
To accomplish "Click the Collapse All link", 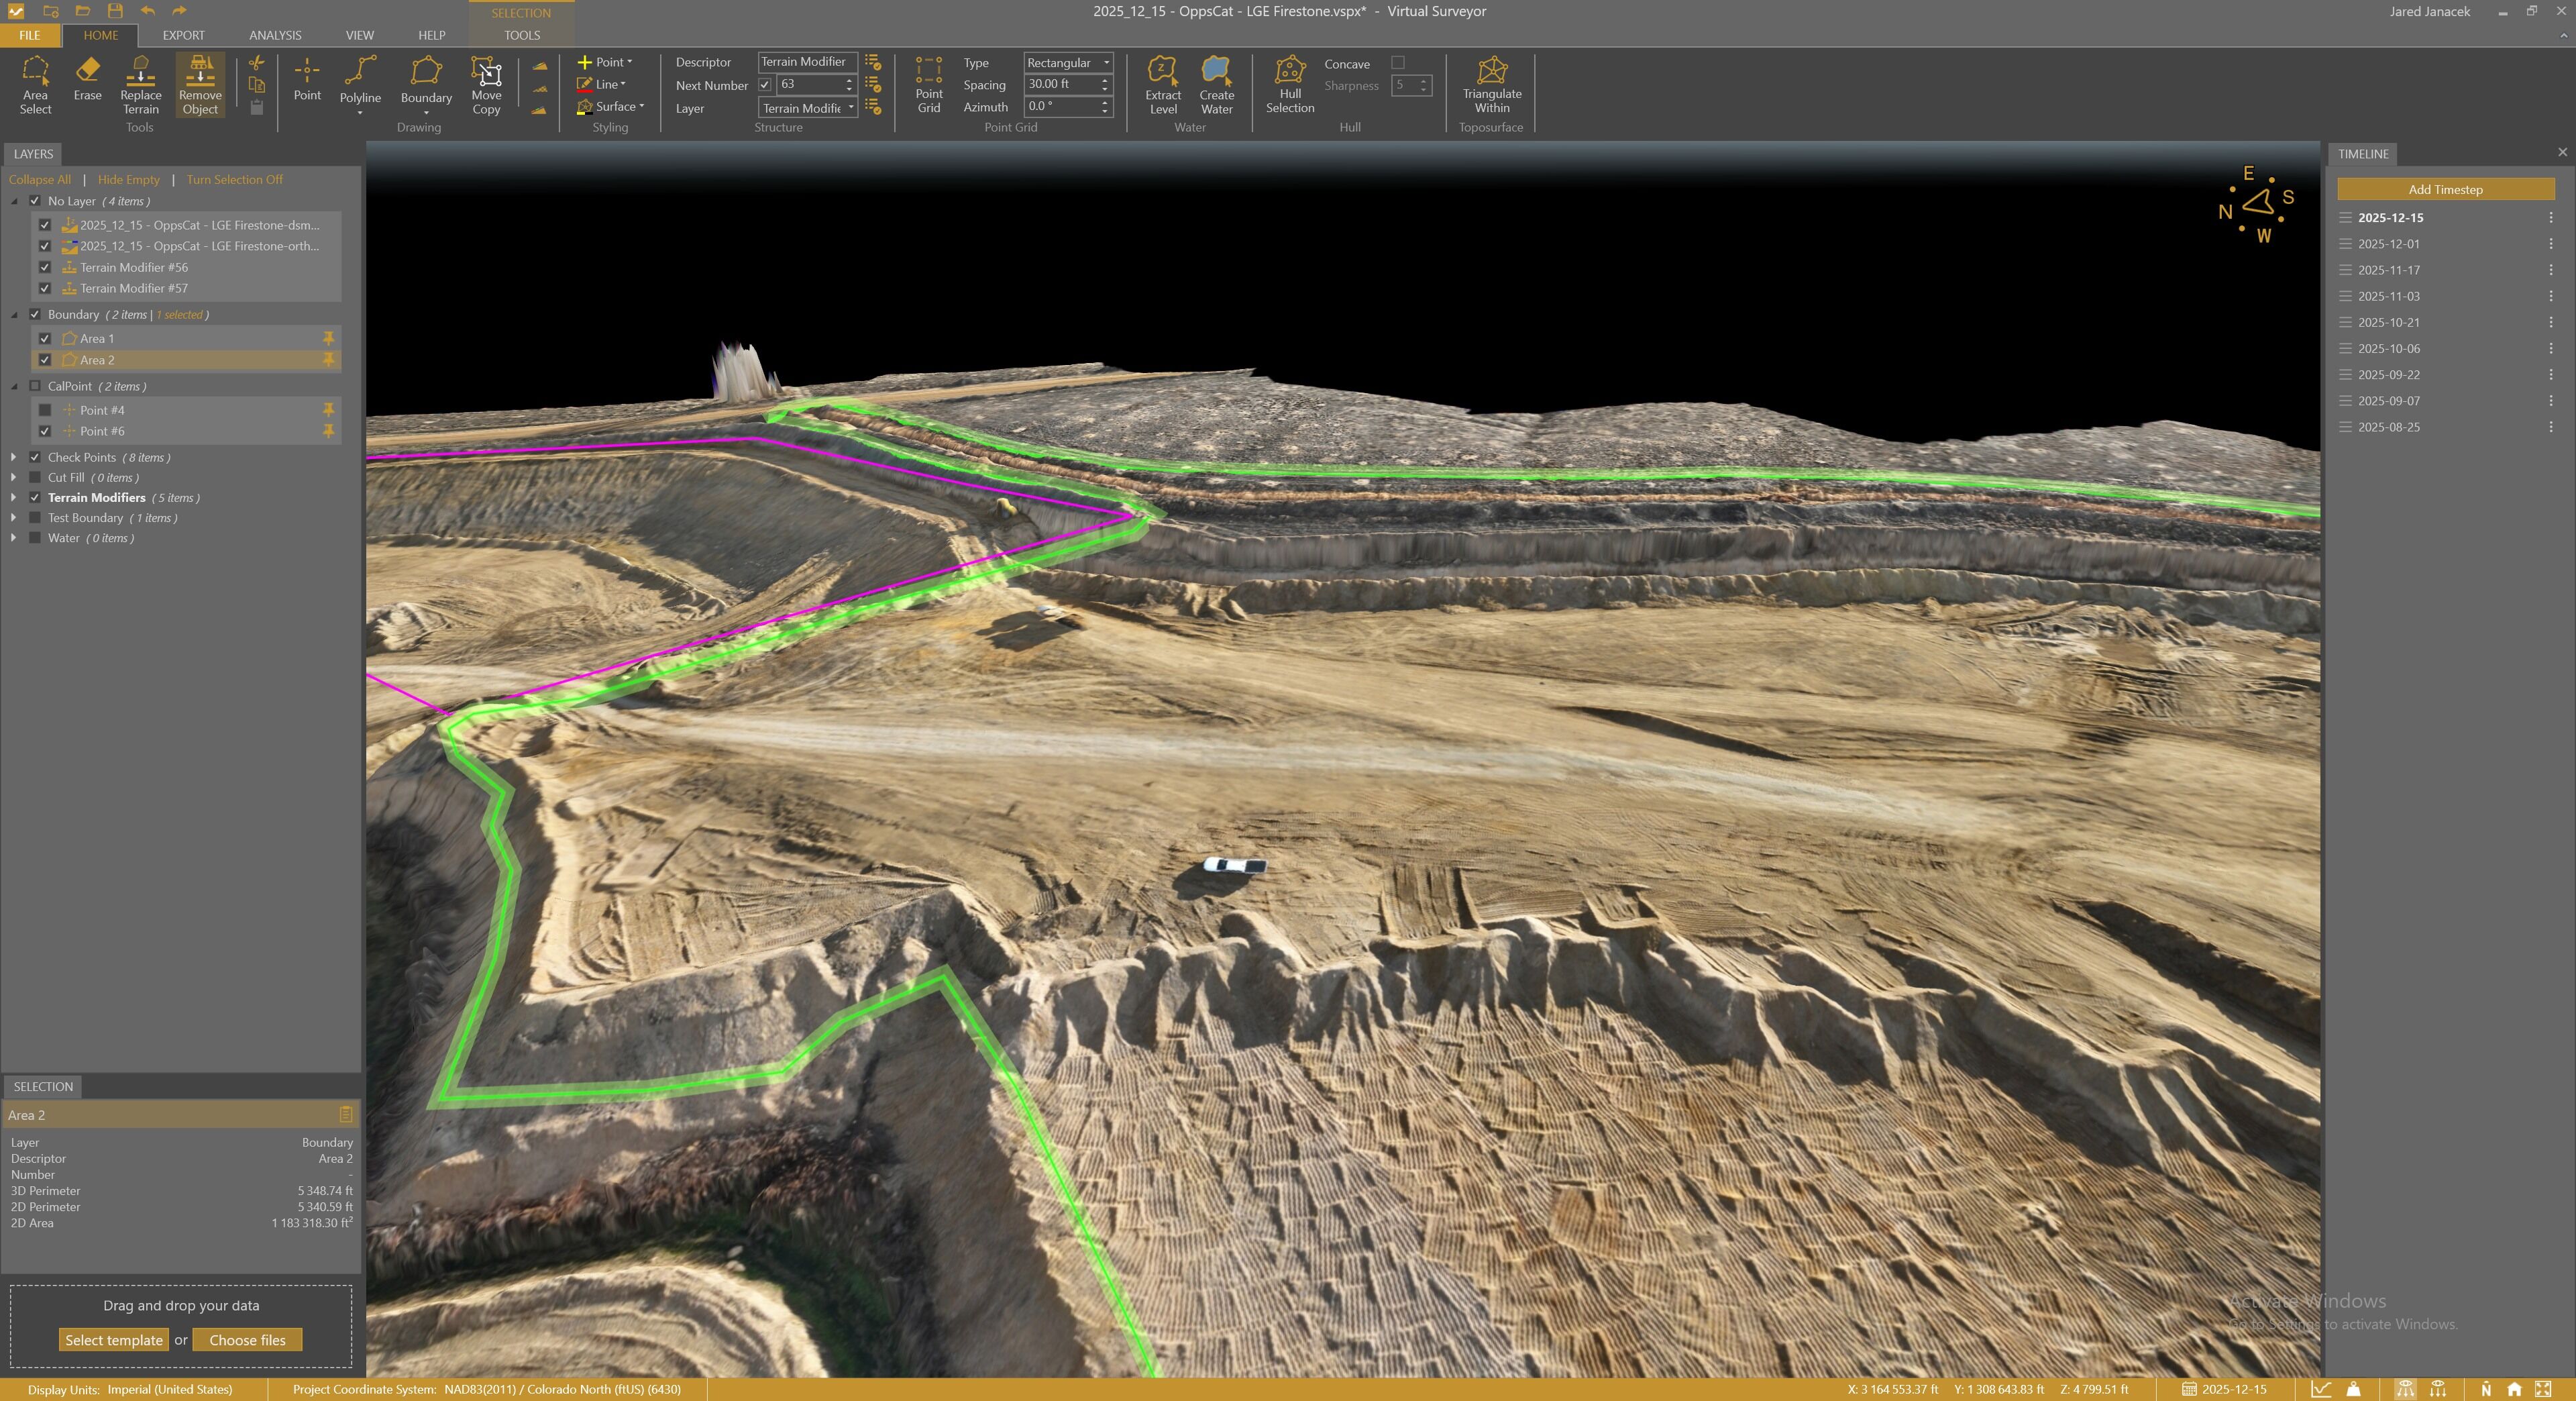I will [40, 180].
